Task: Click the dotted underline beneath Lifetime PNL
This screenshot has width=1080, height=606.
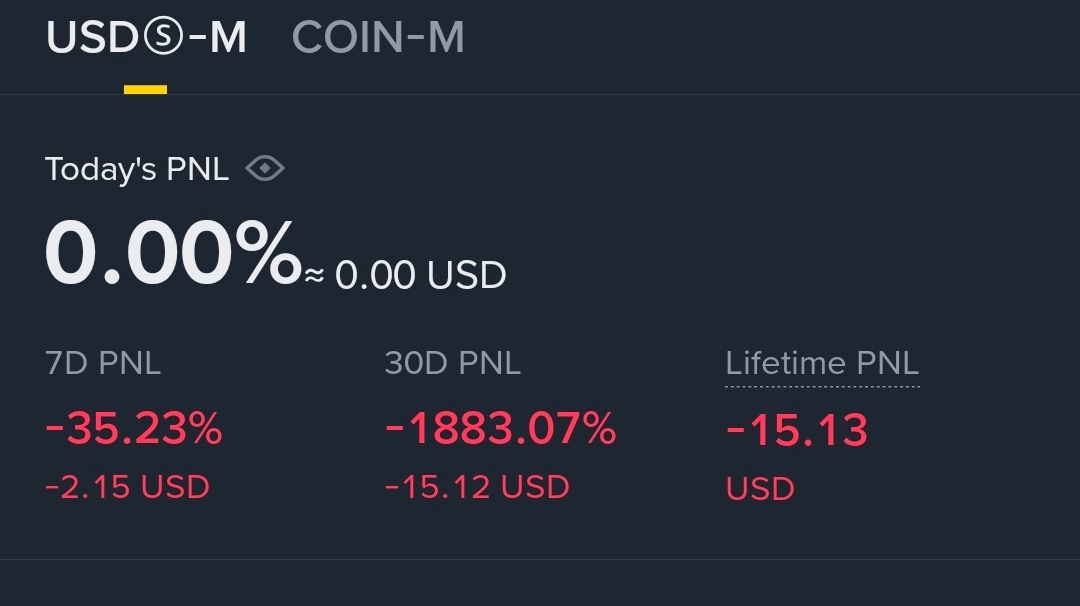Action: click(x=822, y=385)
